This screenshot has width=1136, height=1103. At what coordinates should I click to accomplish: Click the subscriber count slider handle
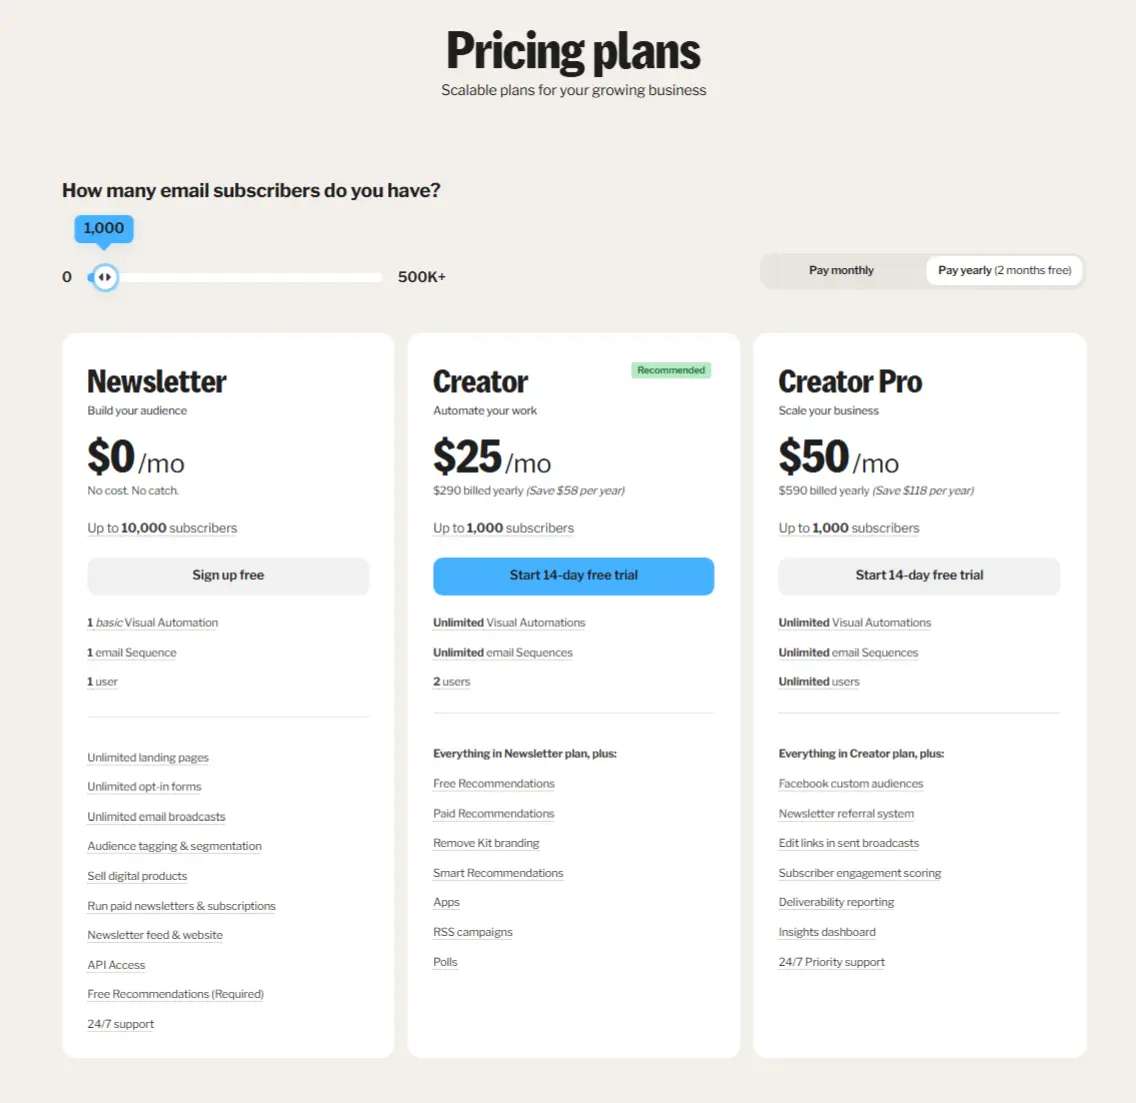(x=104, y=277)
